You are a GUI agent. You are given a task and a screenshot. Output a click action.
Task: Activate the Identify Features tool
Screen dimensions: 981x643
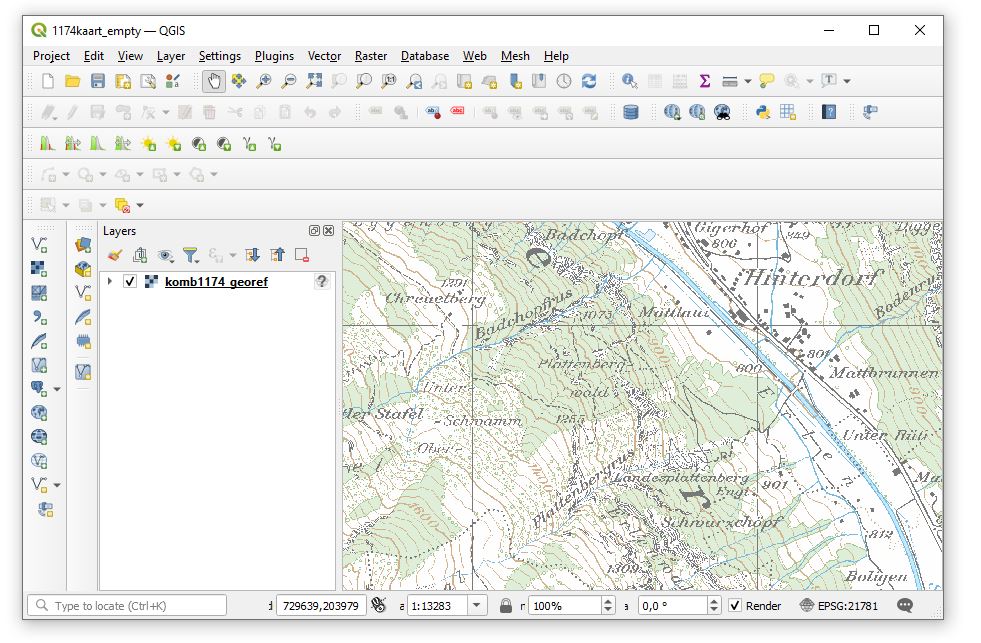[630, 81]
